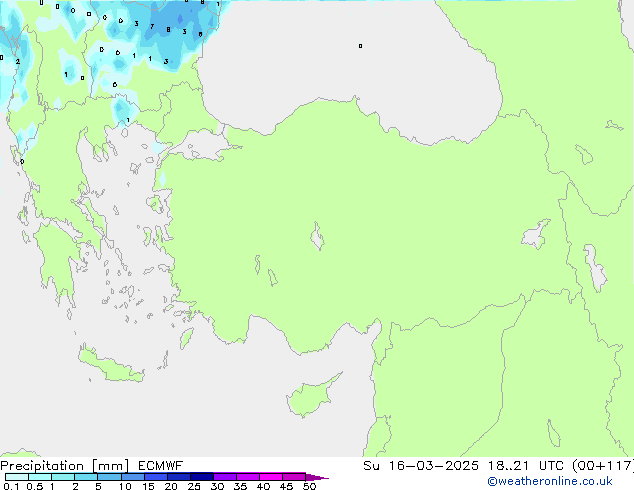Select the 30–35 mm purple legend box

[224, 477]
